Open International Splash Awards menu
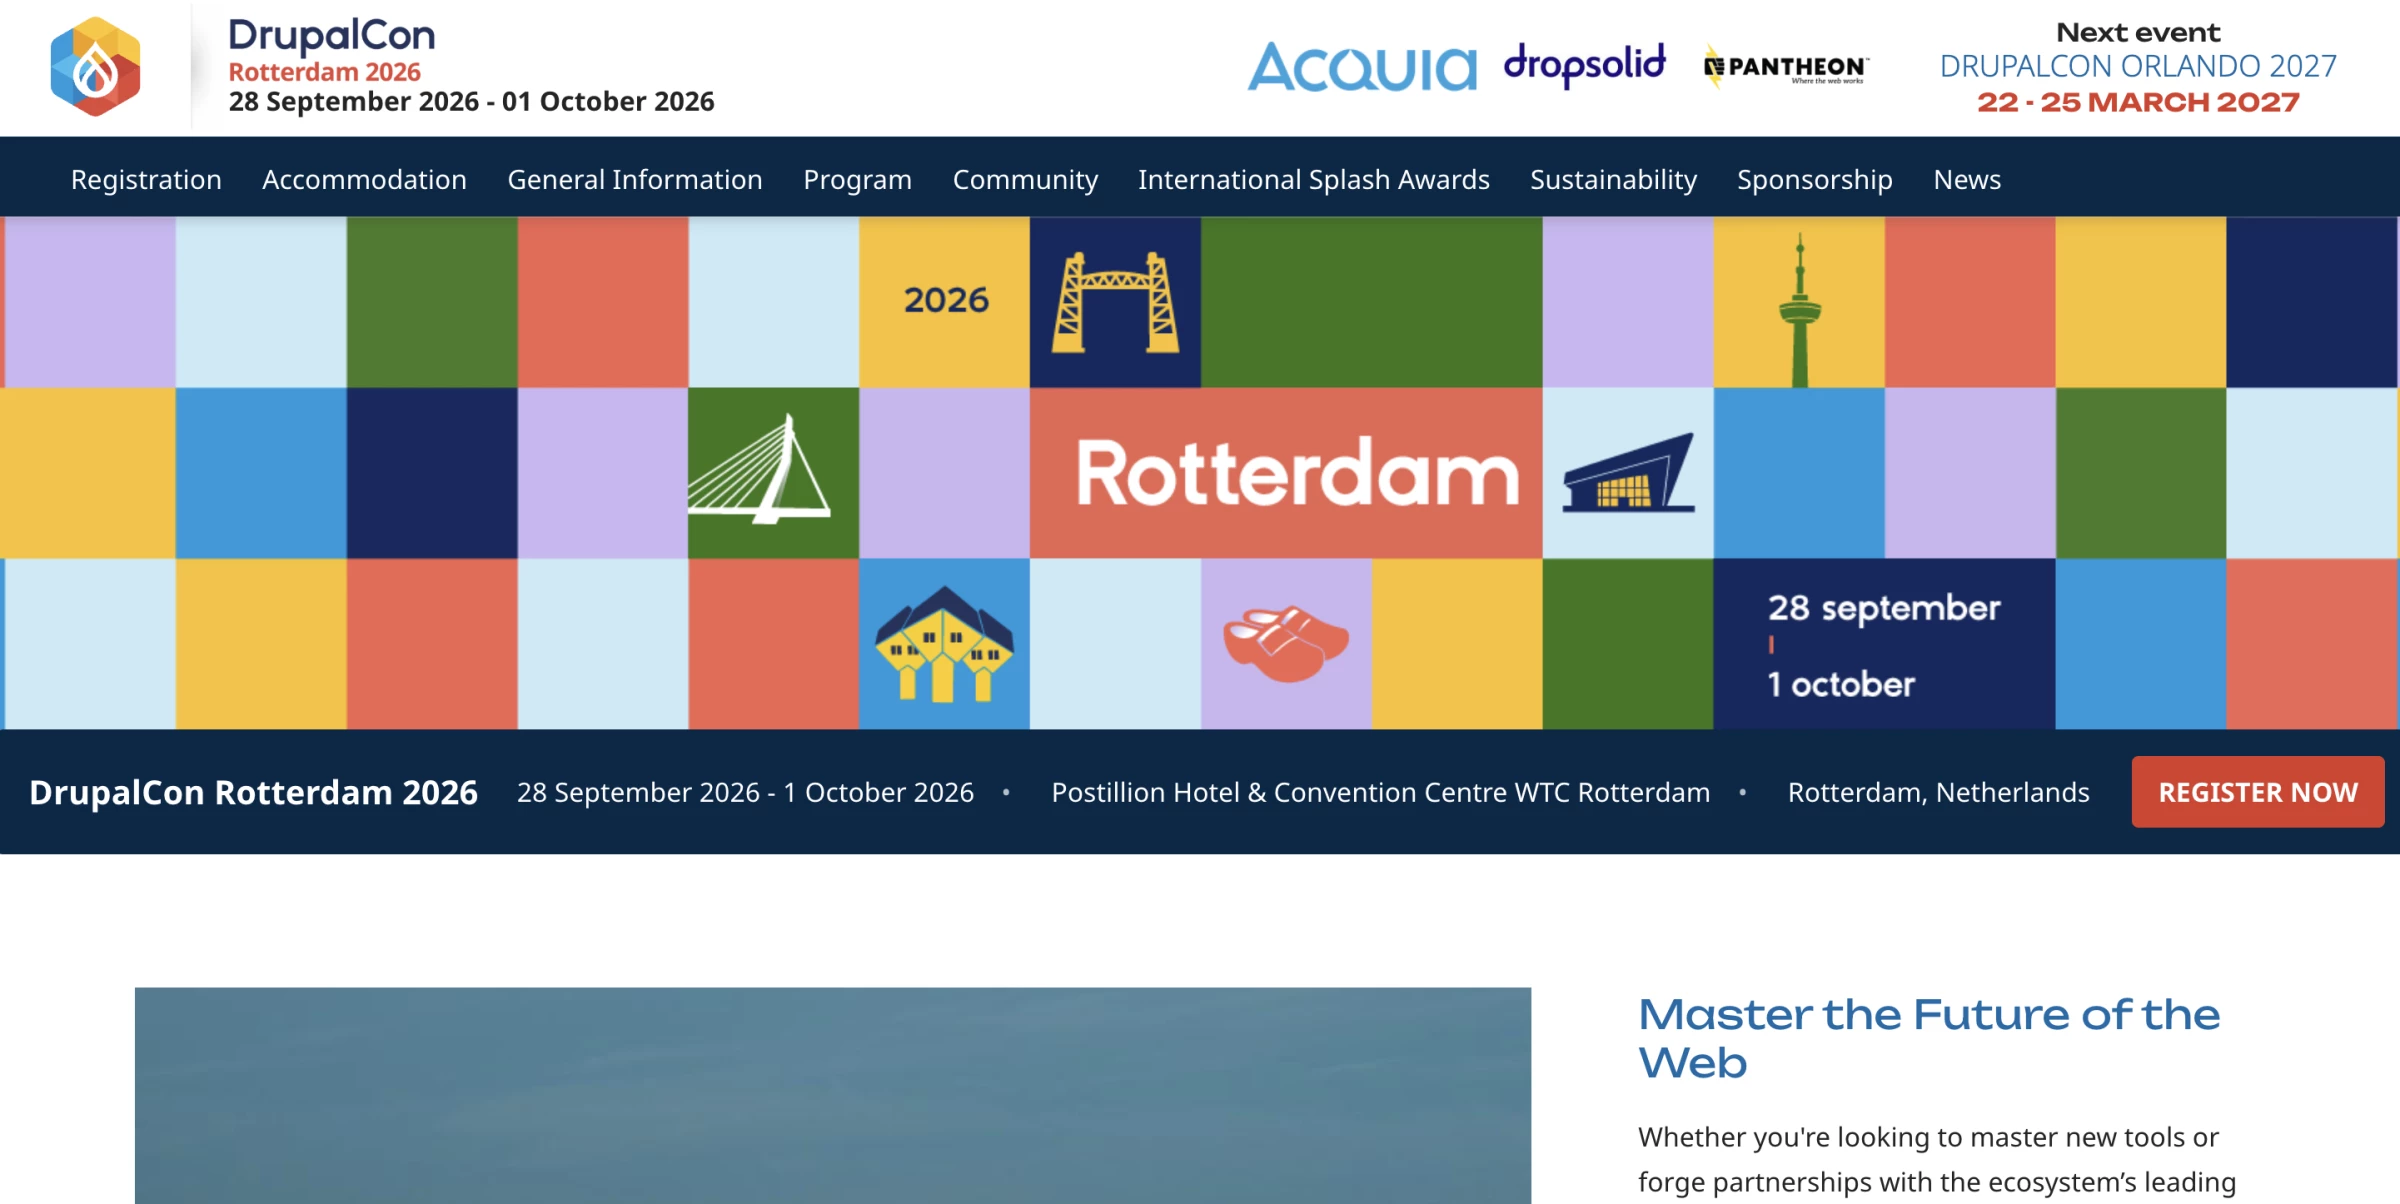2400x1204 pixels. tap(1314, 179)
